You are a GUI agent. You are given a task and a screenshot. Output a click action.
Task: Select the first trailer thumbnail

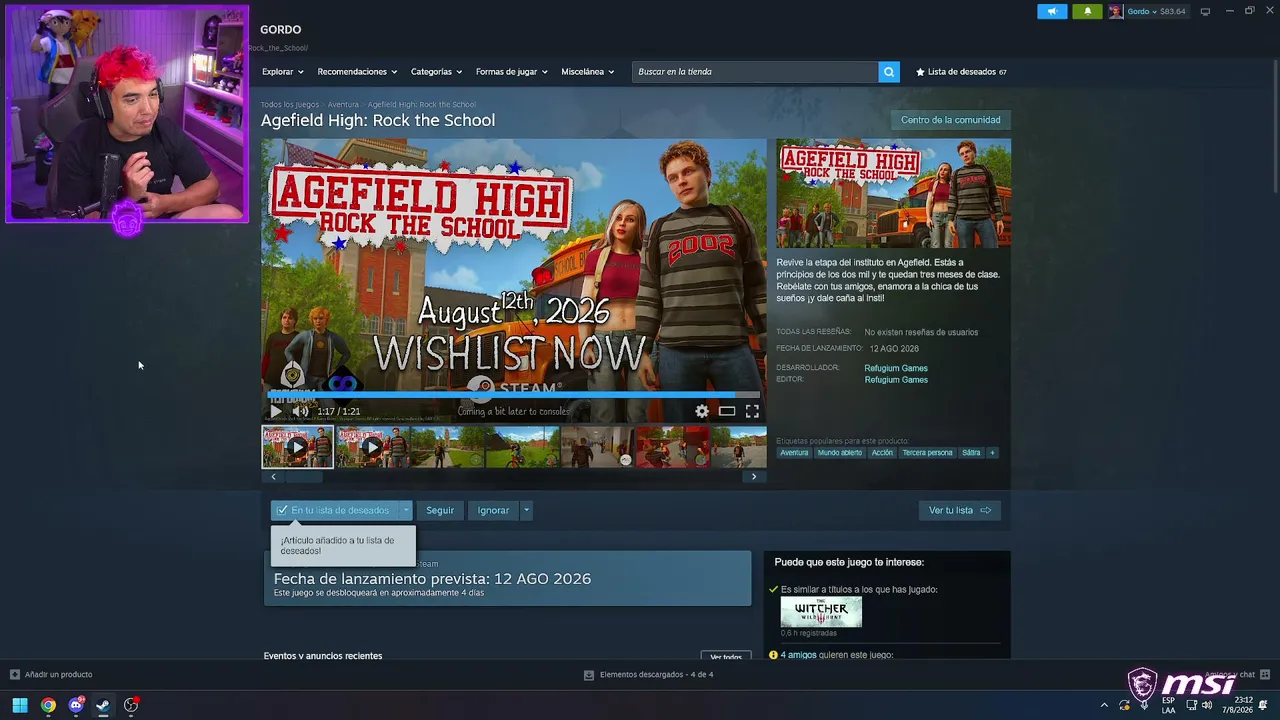[x=297, y=447]
